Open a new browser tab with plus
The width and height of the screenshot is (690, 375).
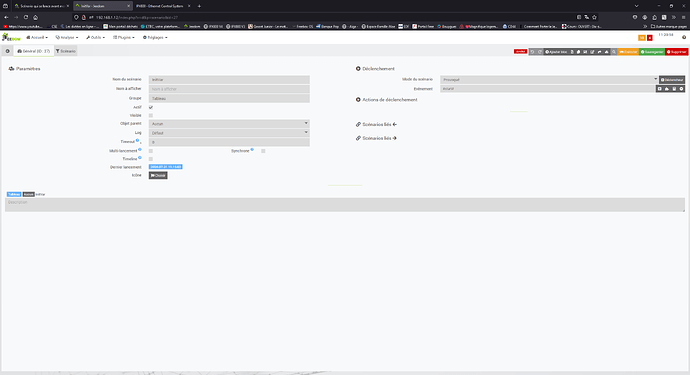click(x=199, y=6)
